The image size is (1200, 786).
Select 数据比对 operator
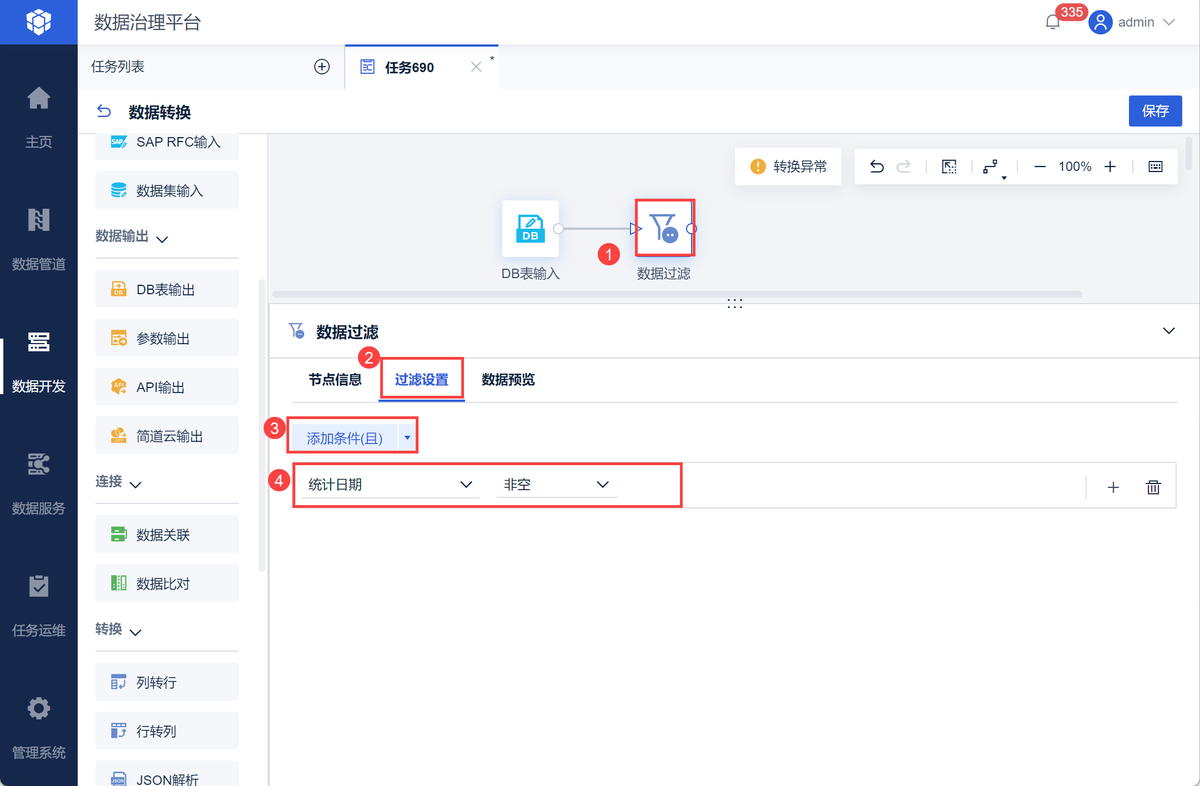(167, 583)
